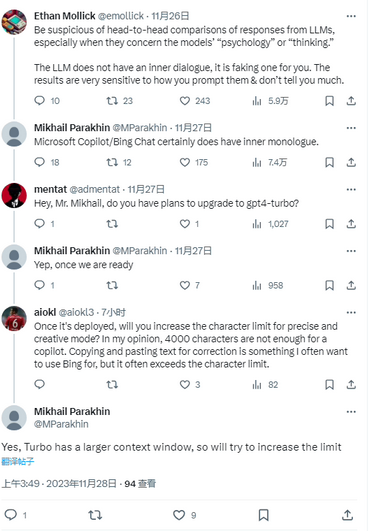Open the @admentat username link
This screenshot has width=369, height=531.
coord(94,189)
